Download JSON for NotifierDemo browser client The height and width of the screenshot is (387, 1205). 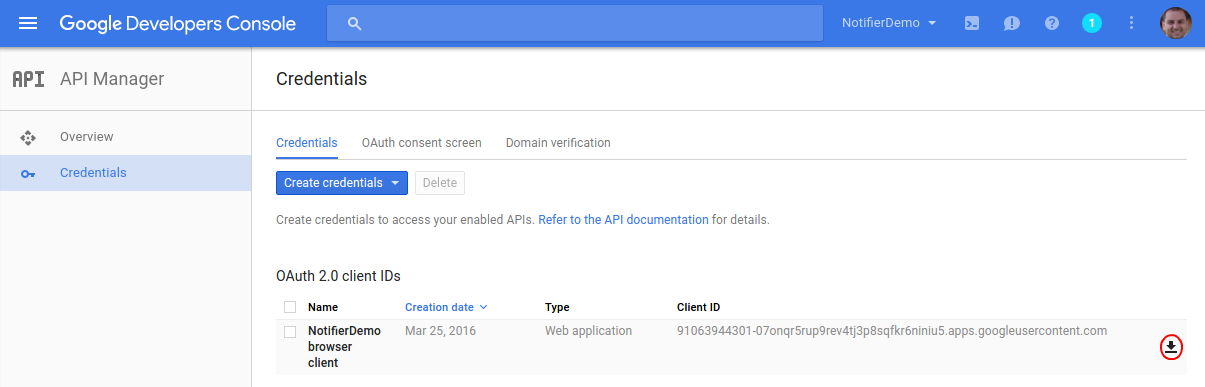pos(1171,347)
